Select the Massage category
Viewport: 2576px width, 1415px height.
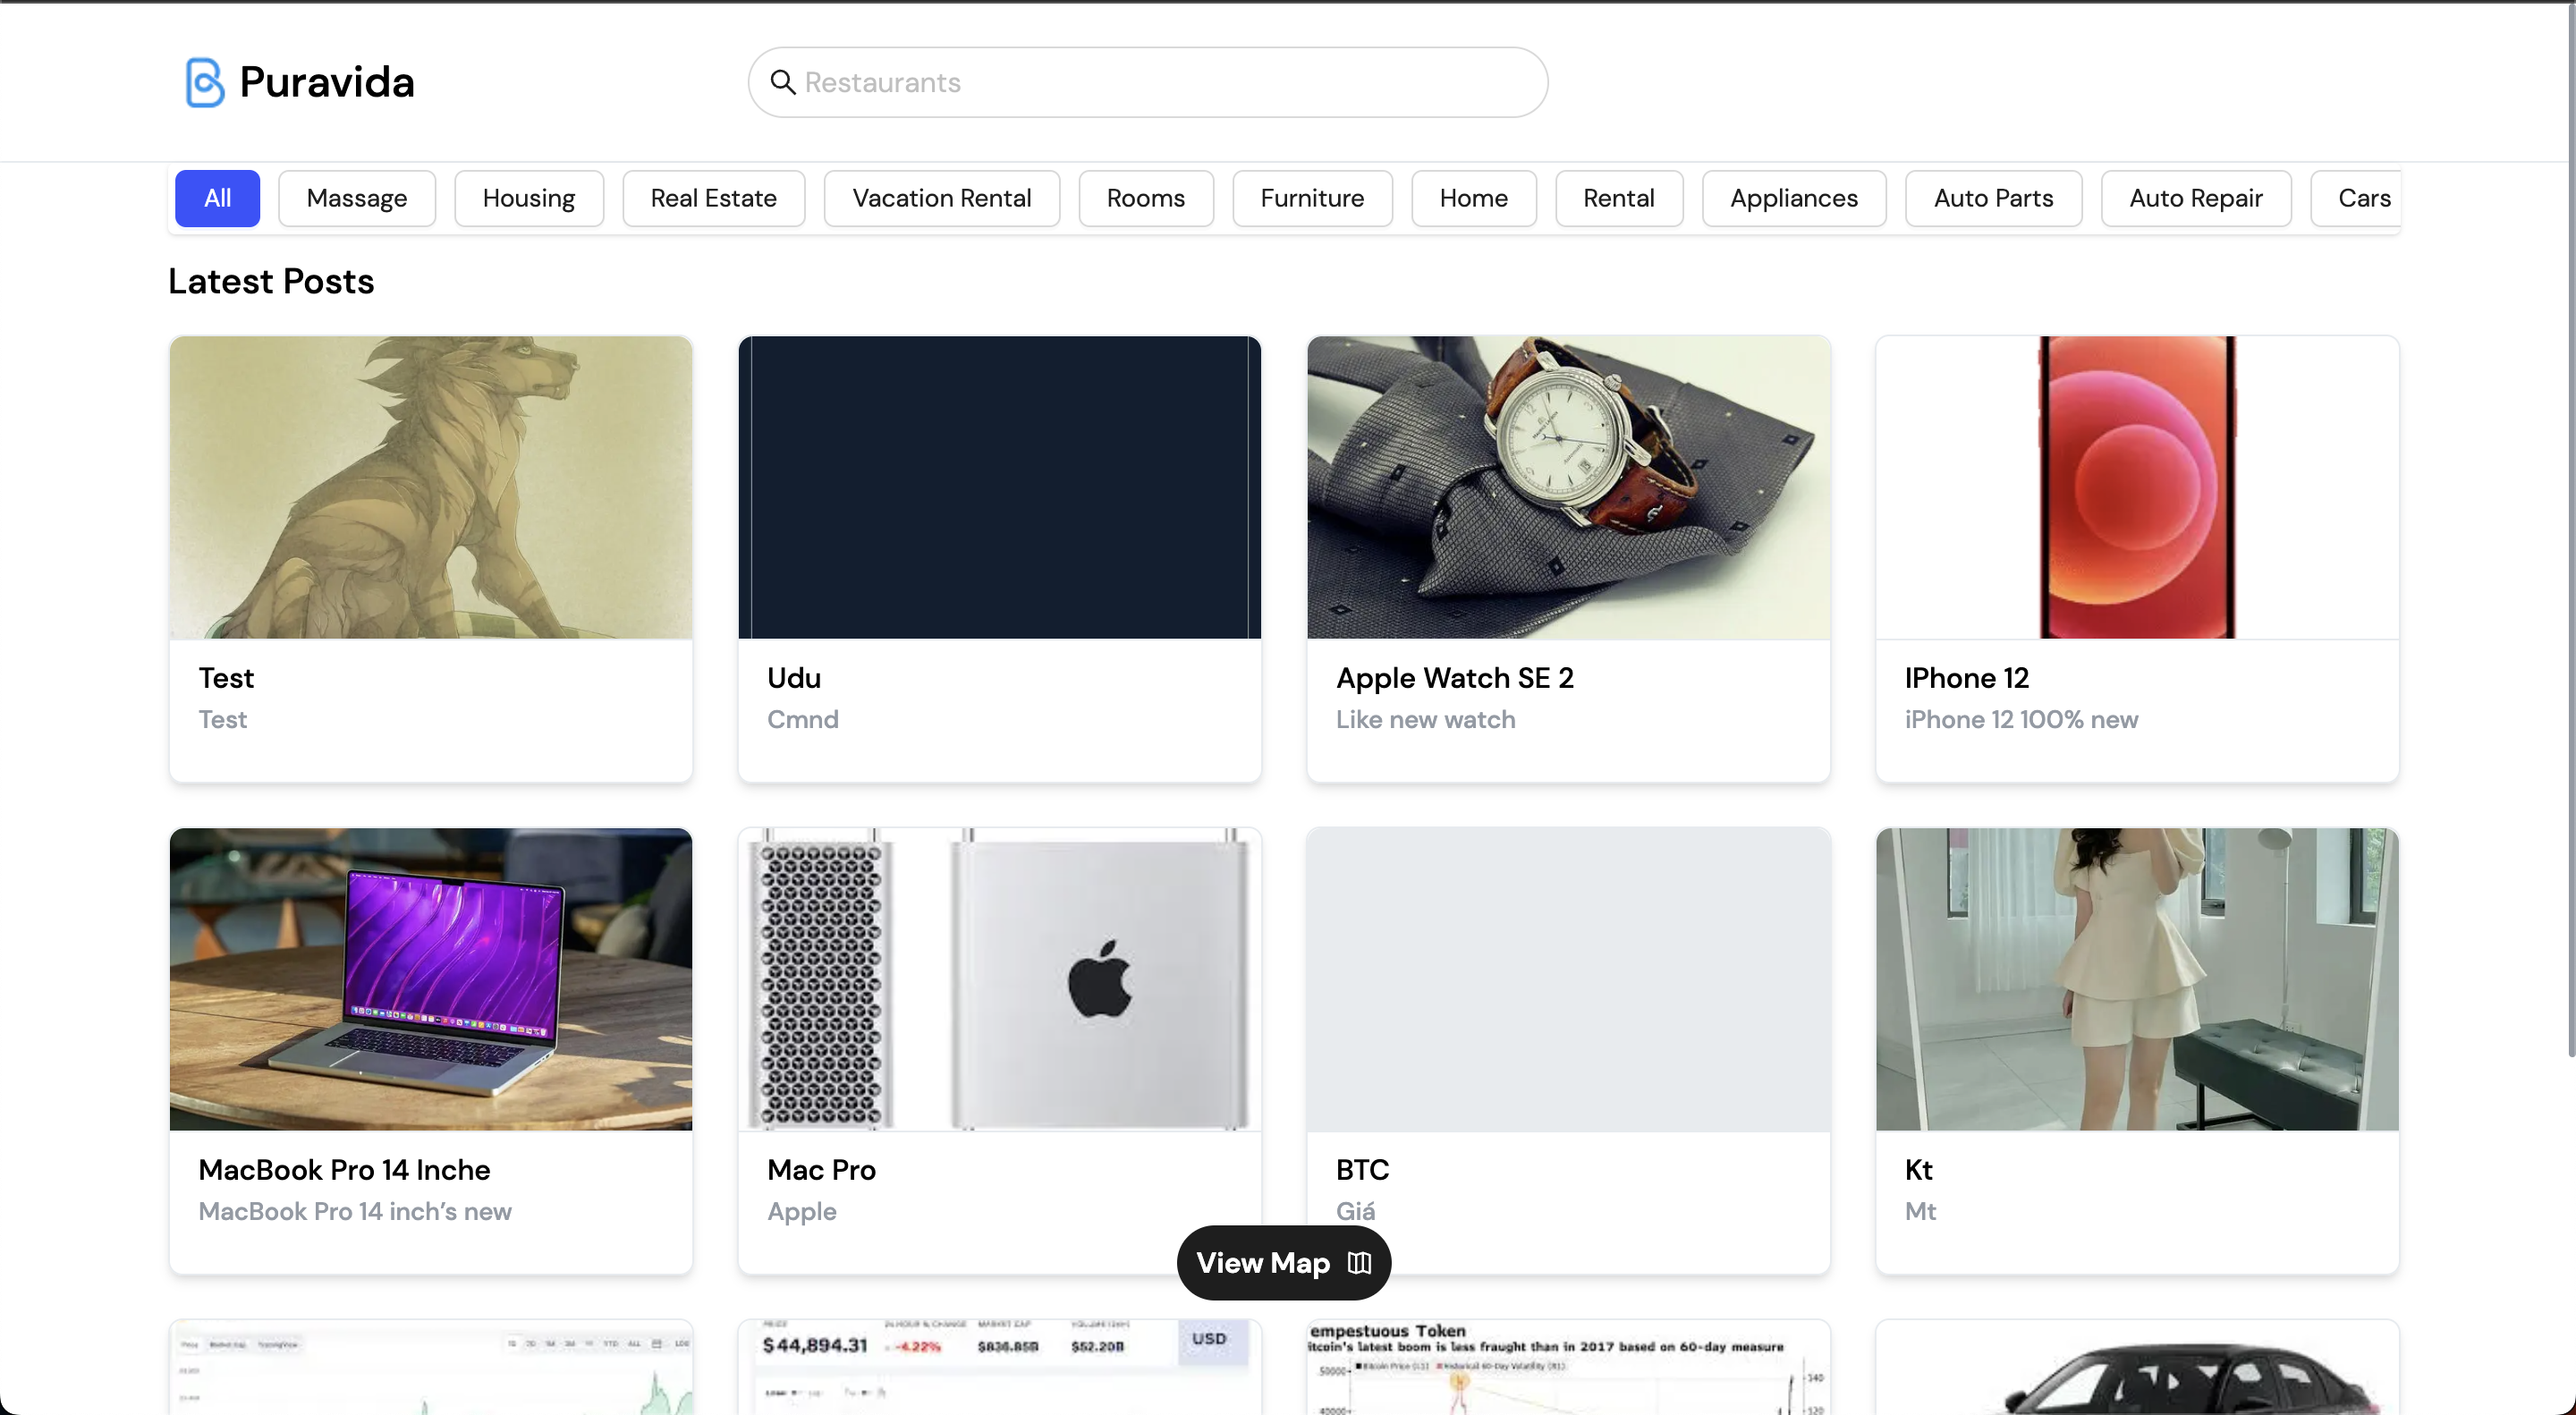(x=357, y=198)
